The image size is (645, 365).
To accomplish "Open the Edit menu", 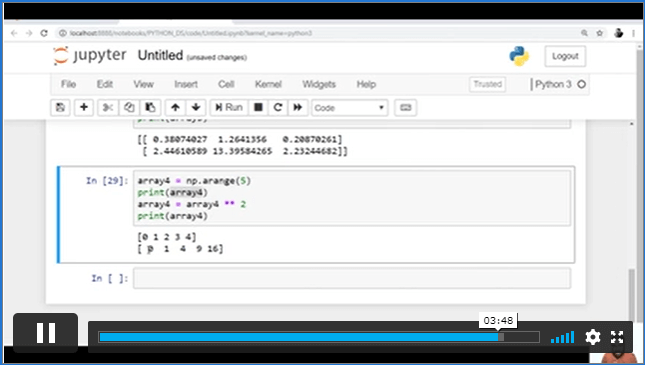I will (x=104, y=84).
